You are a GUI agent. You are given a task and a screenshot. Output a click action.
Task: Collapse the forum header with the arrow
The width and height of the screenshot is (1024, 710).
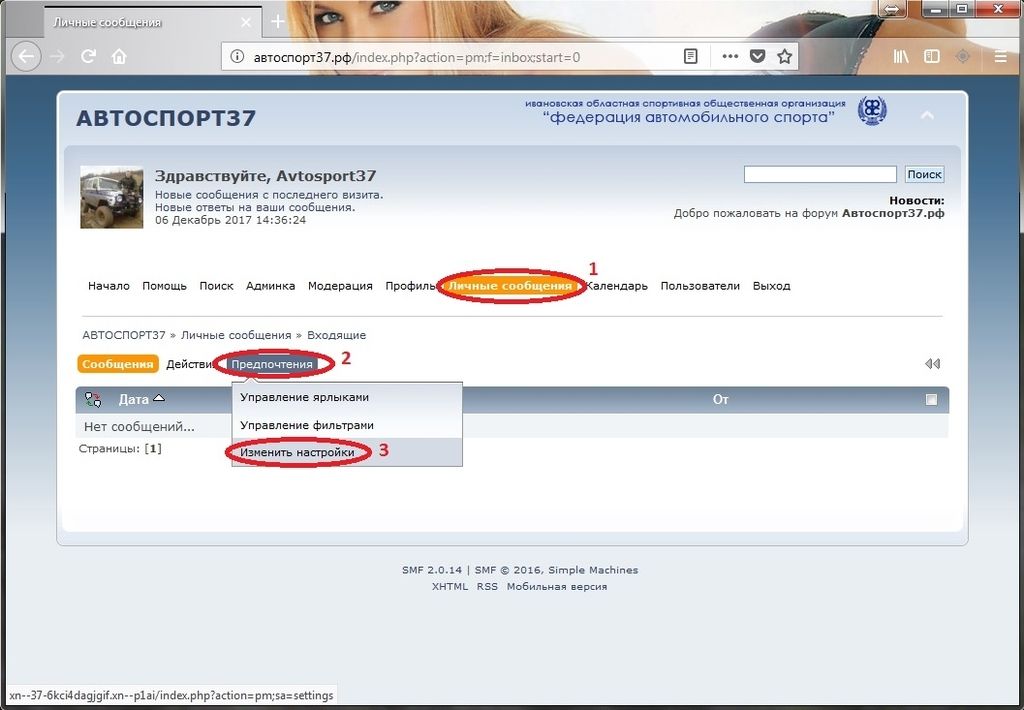[x=927, y=116]
